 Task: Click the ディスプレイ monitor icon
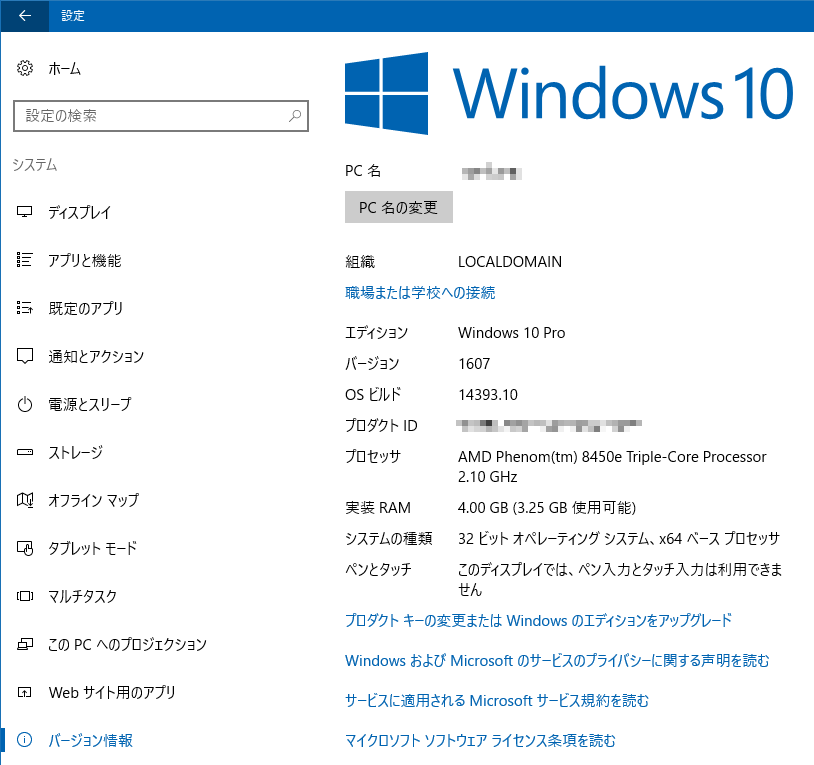pyautogui.click(x=24, y=212)
